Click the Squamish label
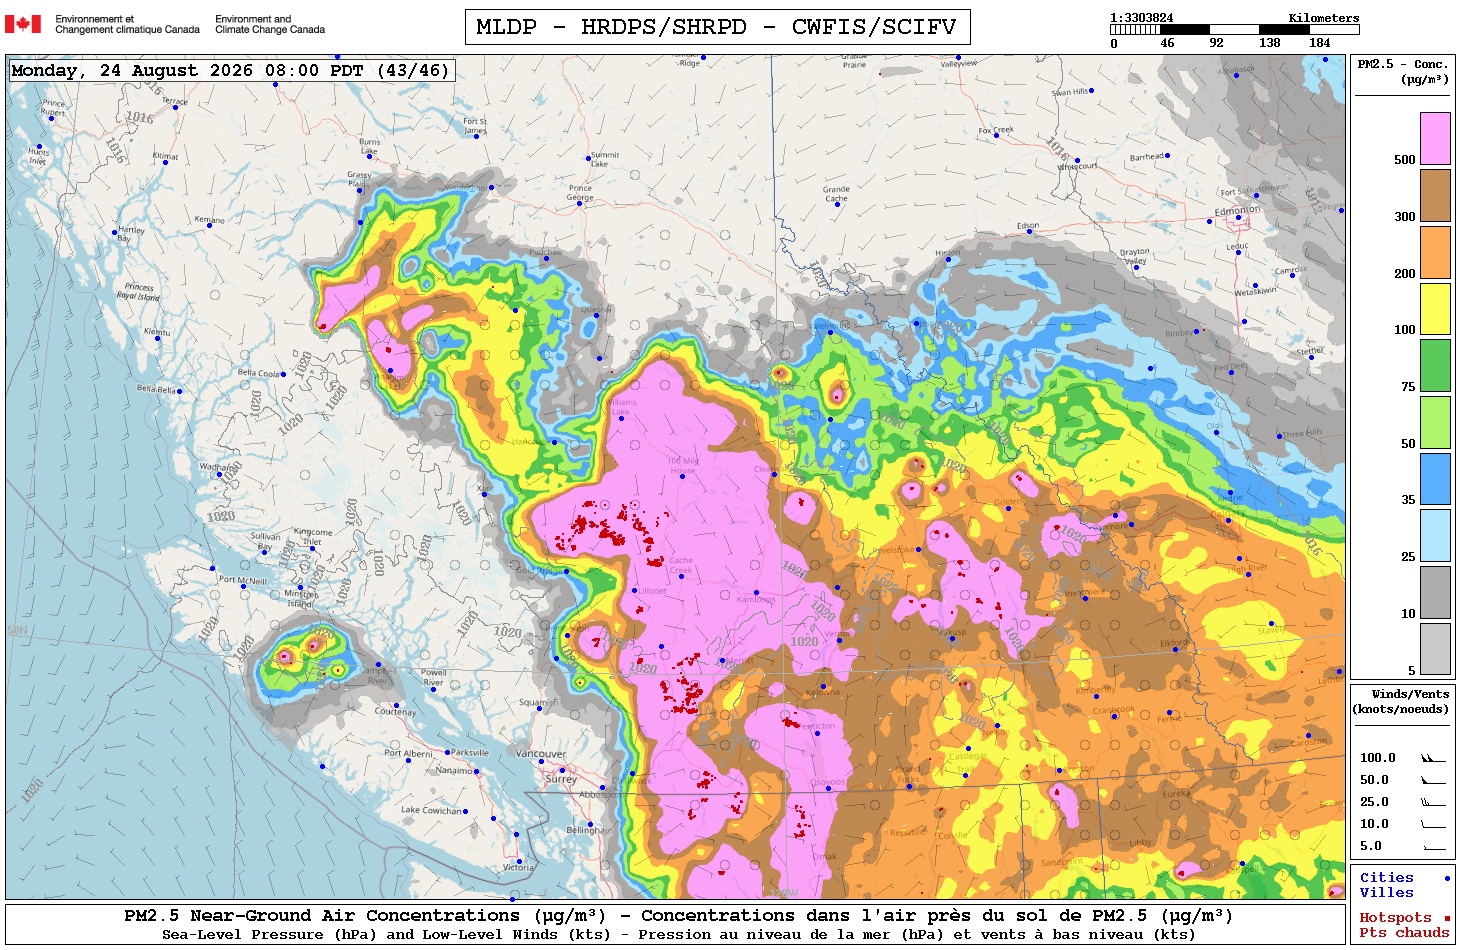1460x950 pixels. pyautogui.click(x=537, y=702)
